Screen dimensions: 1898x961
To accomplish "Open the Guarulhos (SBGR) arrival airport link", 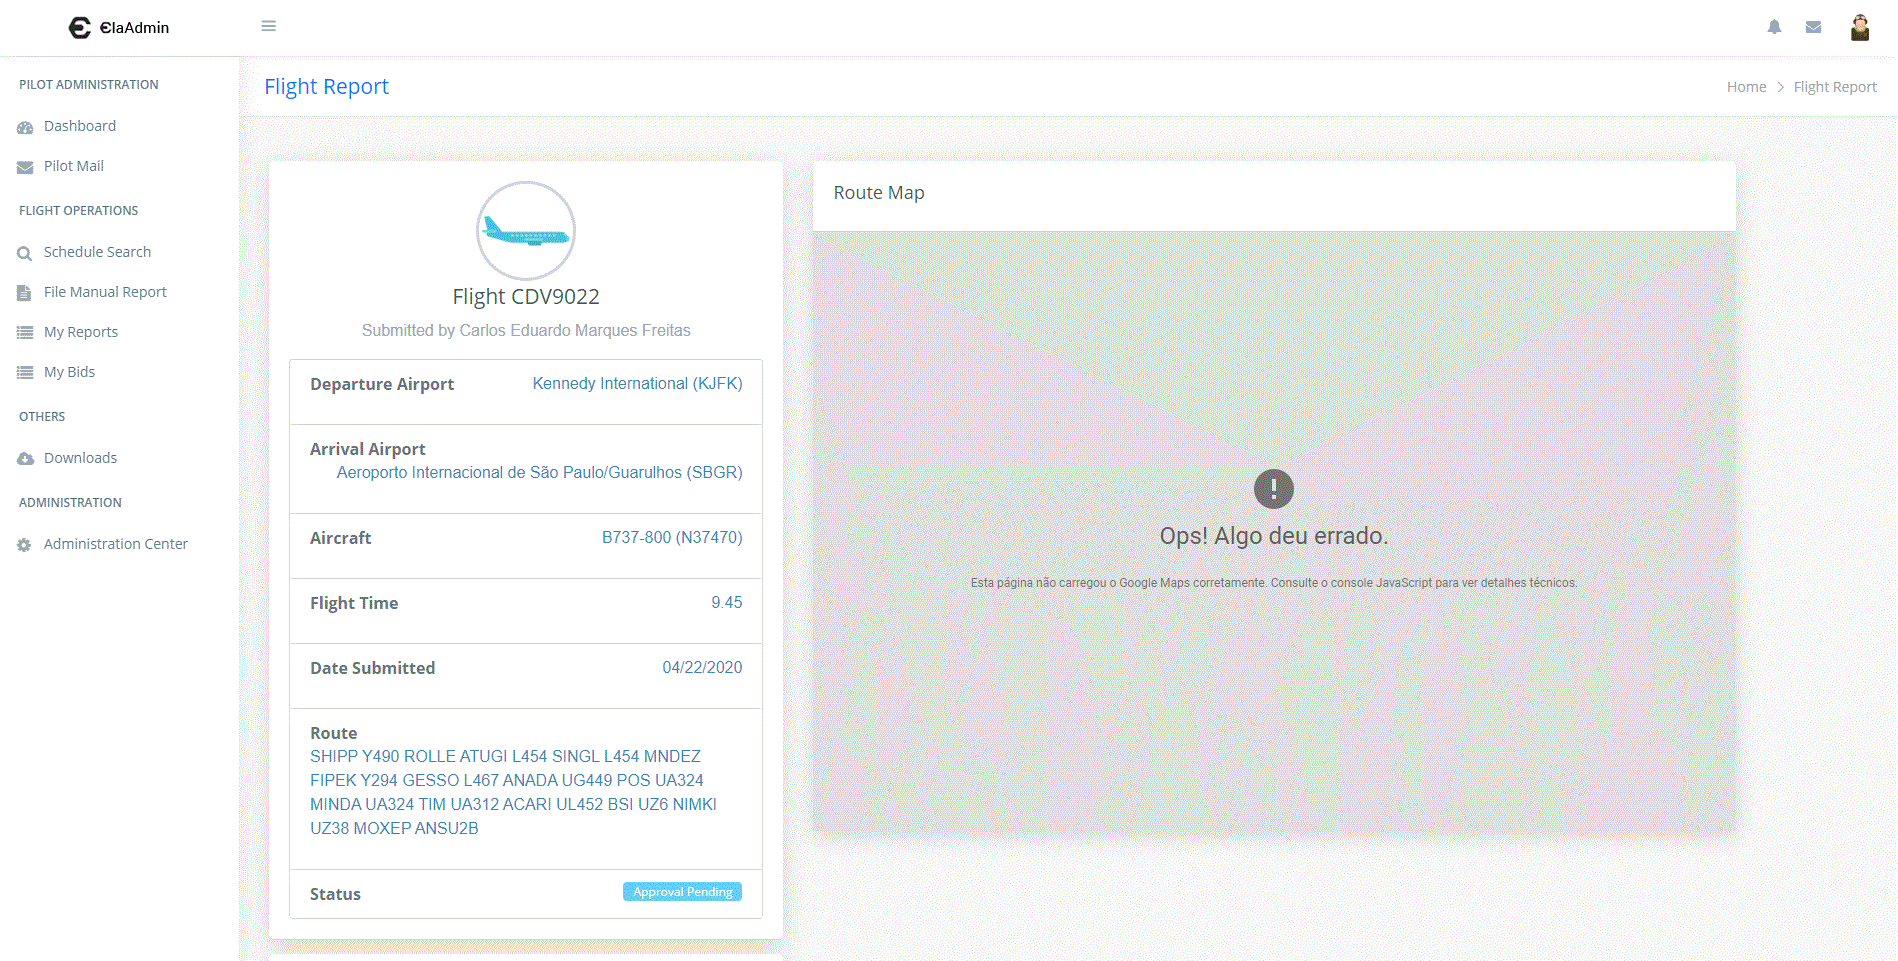I will pos(539,473).
